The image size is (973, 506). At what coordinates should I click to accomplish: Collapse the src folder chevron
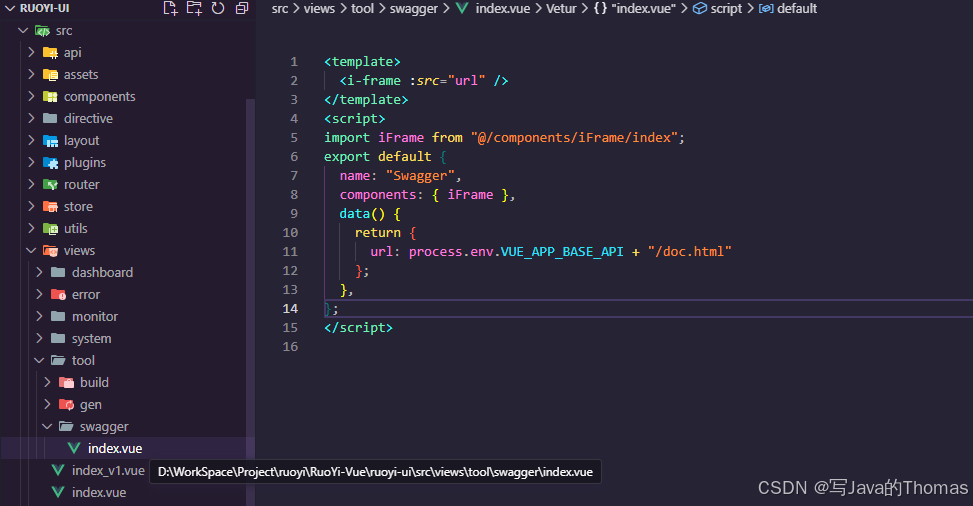click(24, 30)
